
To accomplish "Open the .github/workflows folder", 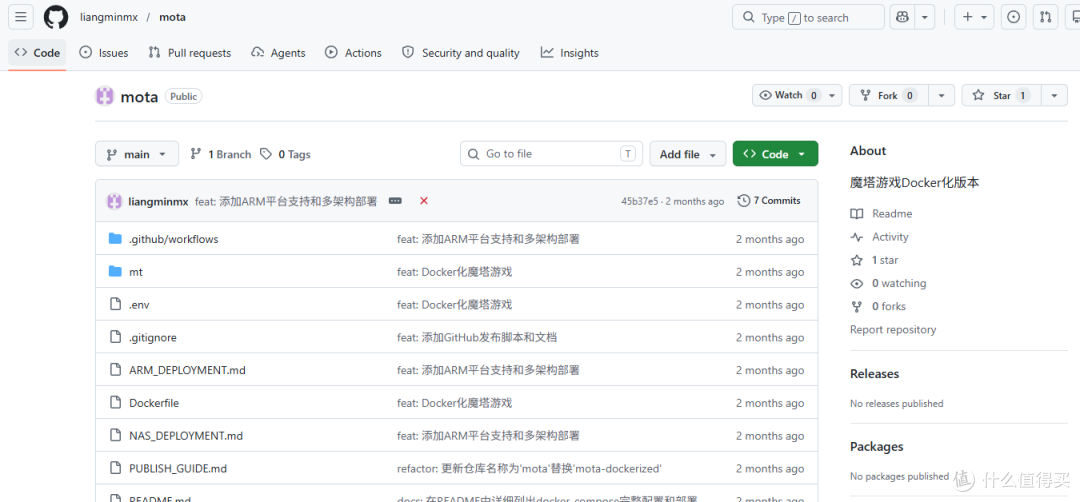I will click(x=174, y=239).
